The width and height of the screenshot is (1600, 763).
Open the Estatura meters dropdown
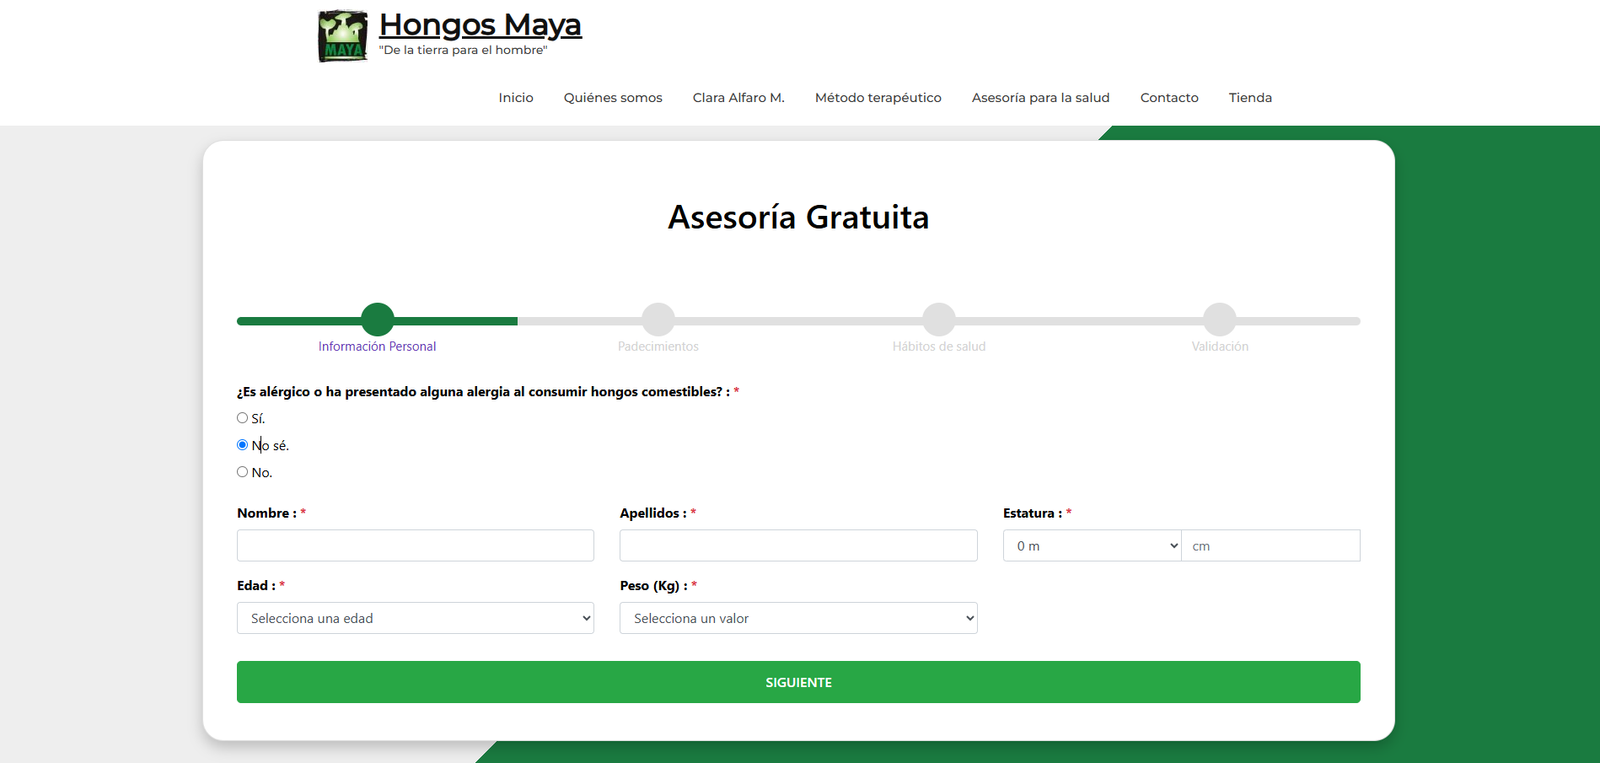(1092, 546)
